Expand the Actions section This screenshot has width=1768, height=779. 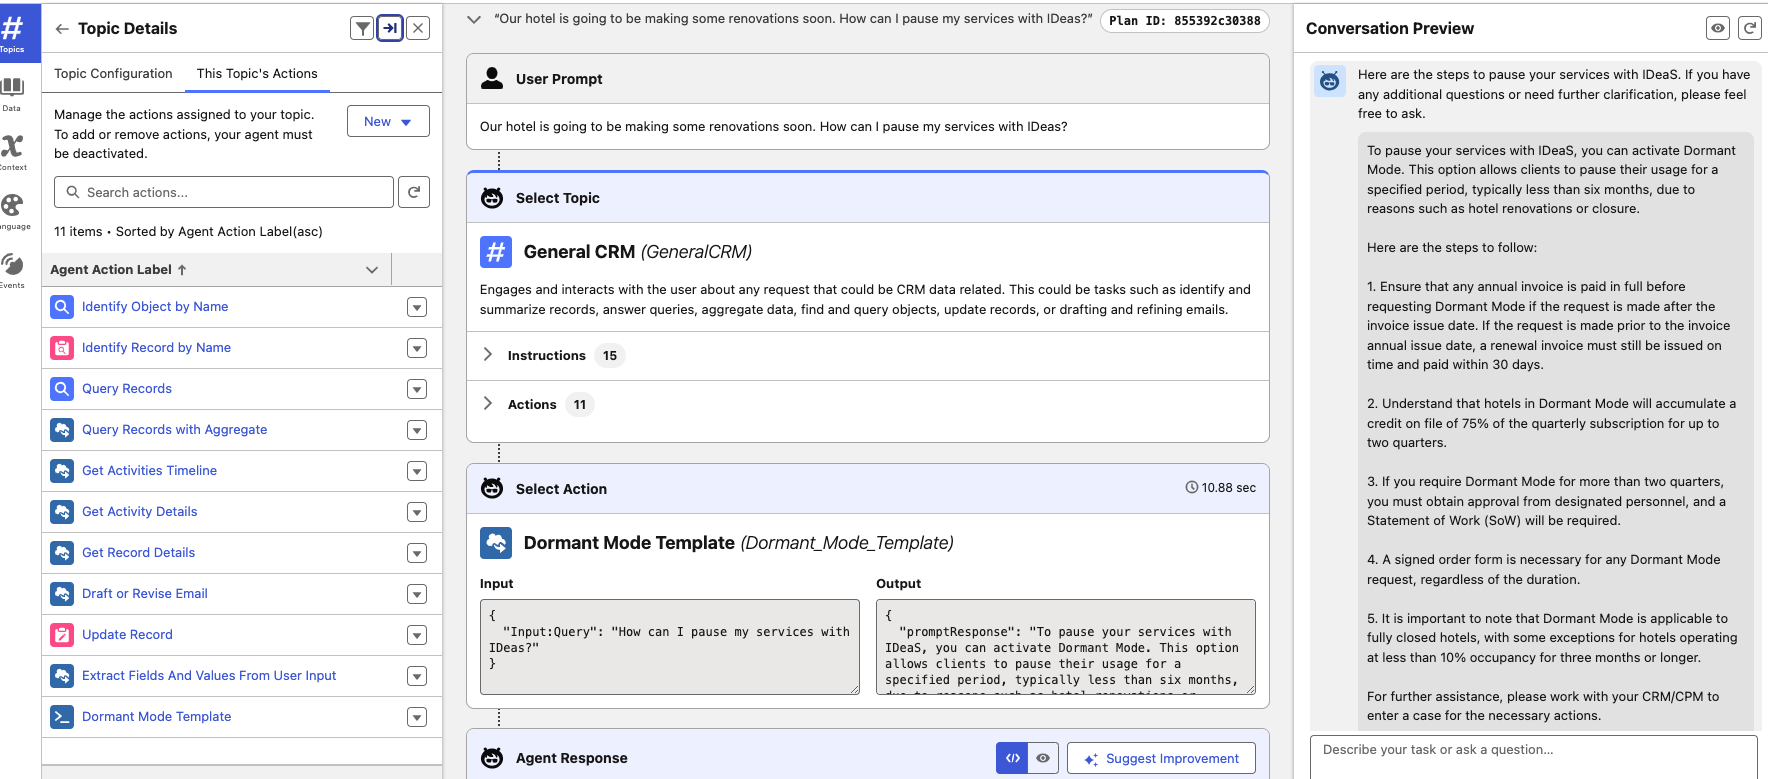click(x=488, y=404)
